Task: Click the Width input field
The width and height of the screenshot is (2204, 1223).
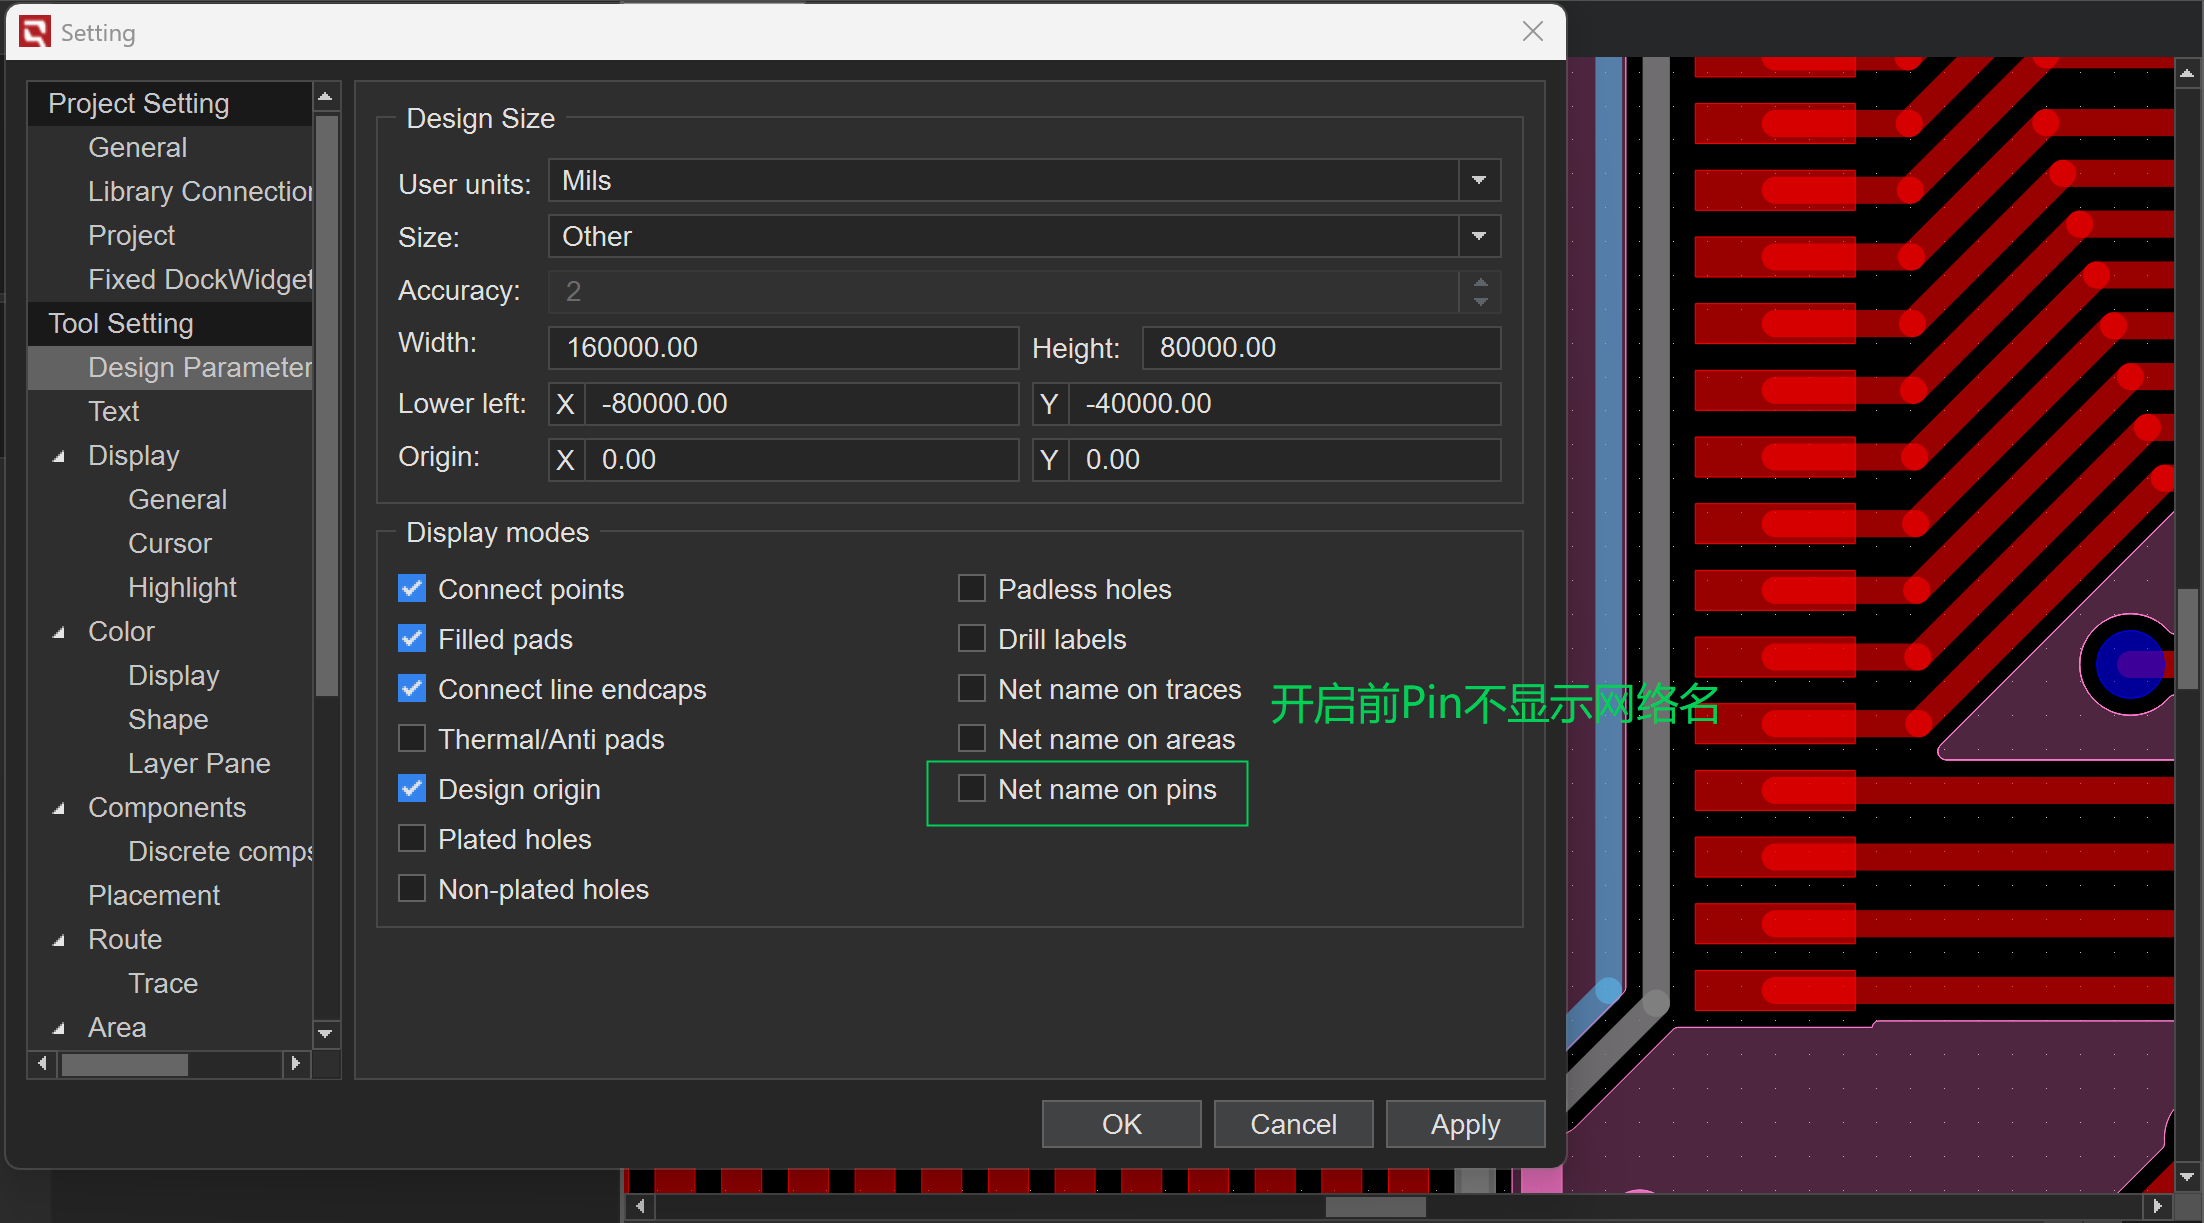Action: 783,348
